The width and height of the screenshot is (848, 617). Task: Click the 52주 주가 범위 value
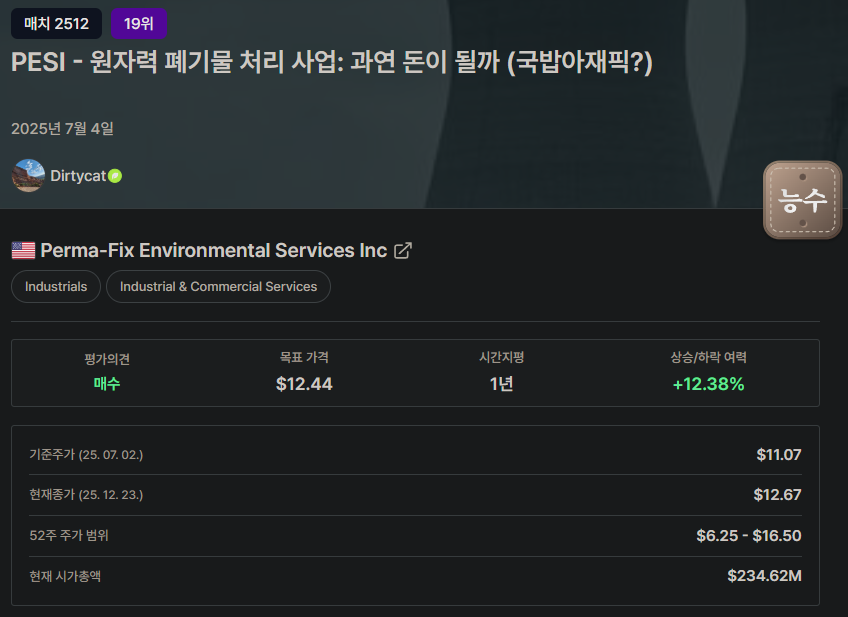(x=748, y=535)
